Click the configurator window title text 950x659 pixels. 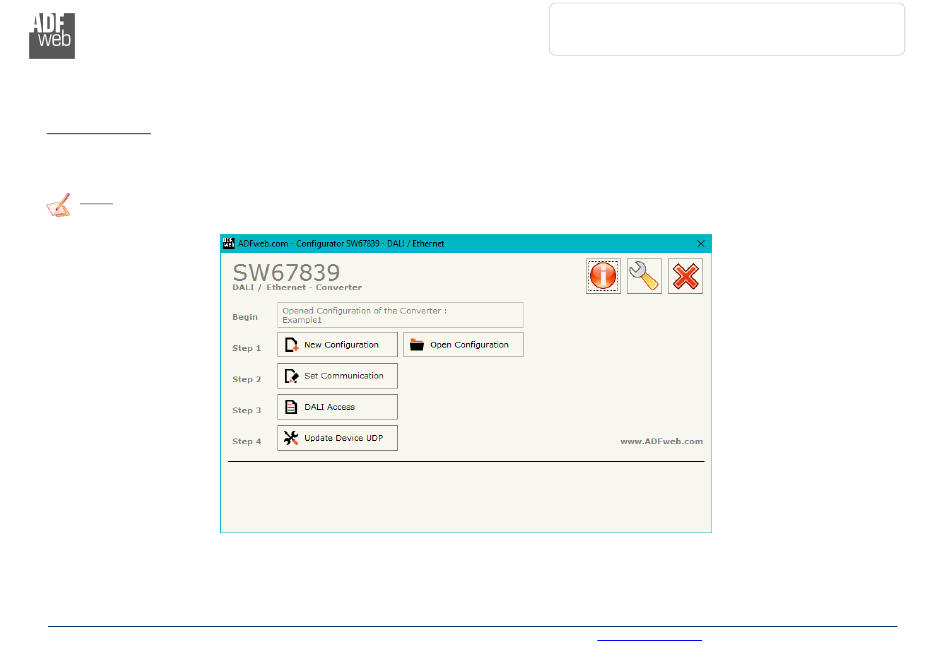pyautogui.click(x=341, y=243)
